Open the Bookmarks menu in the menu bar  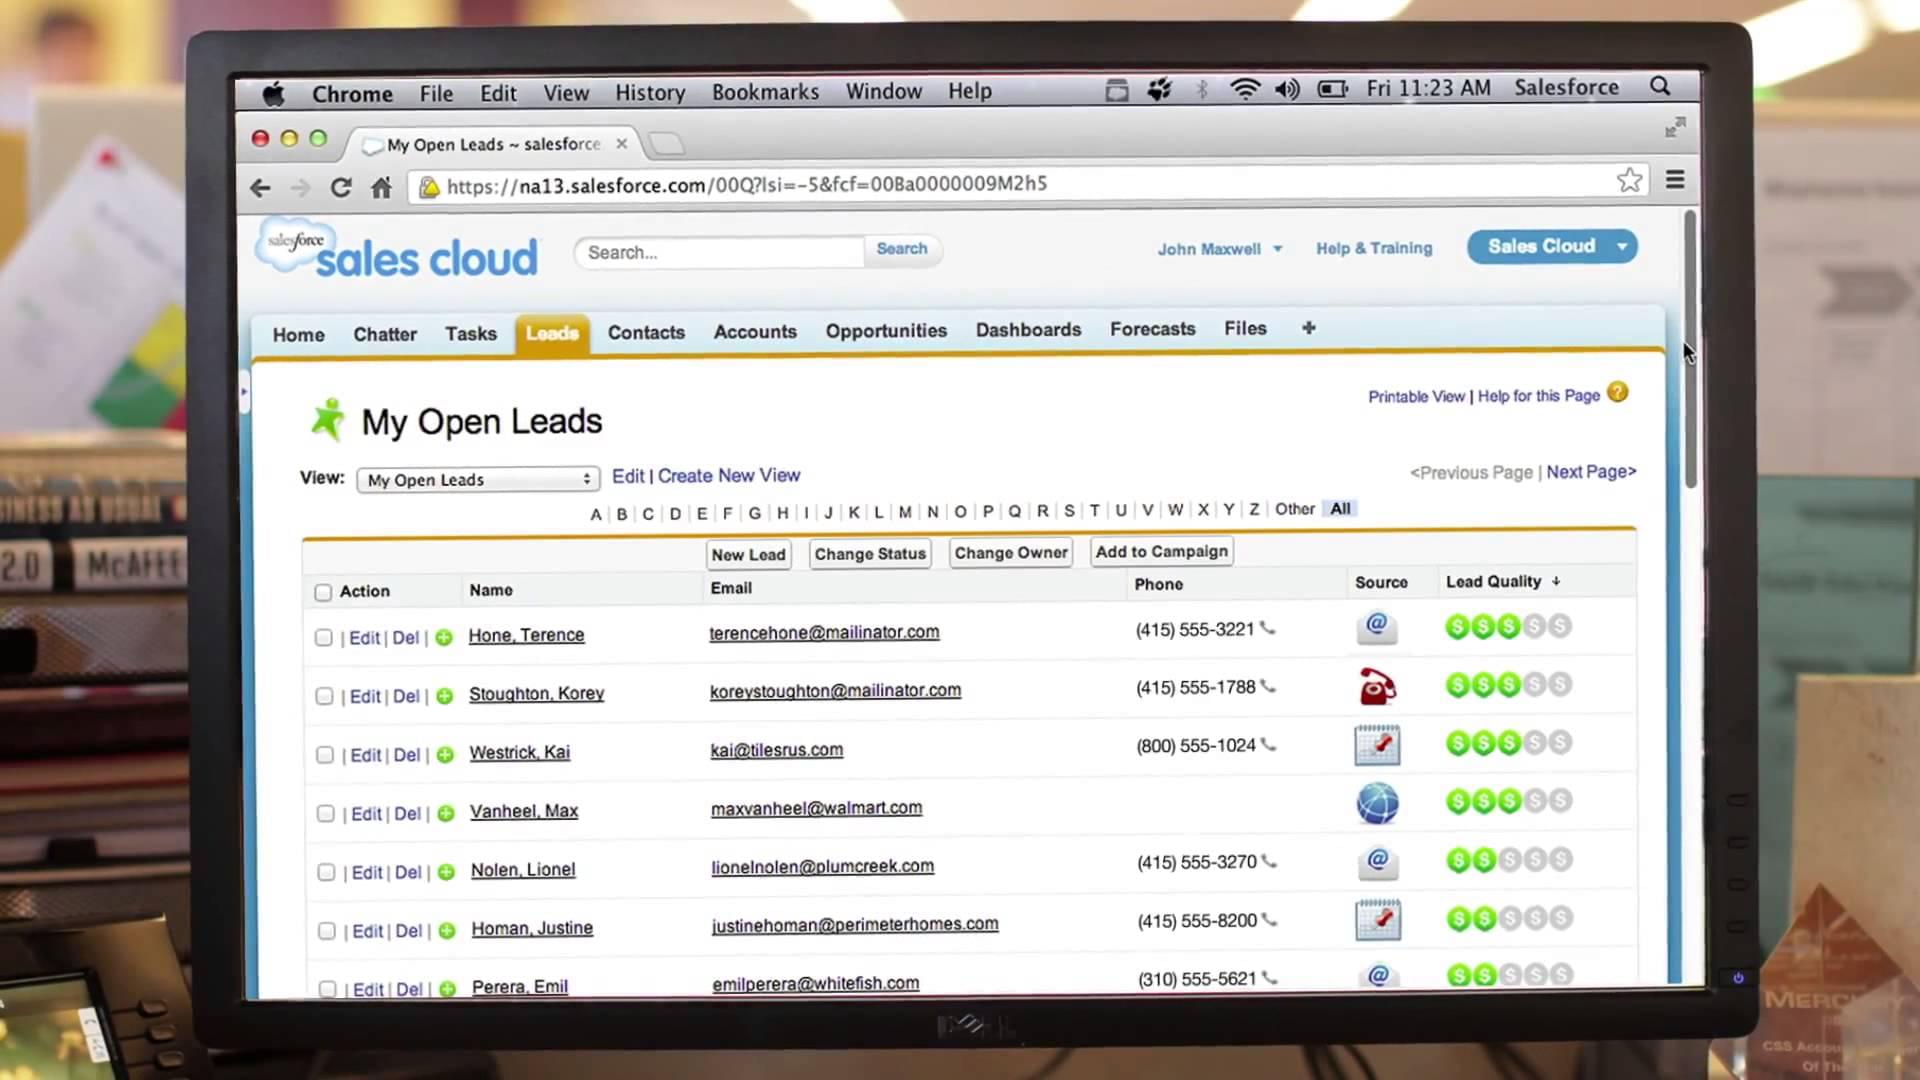coord(765,92)
